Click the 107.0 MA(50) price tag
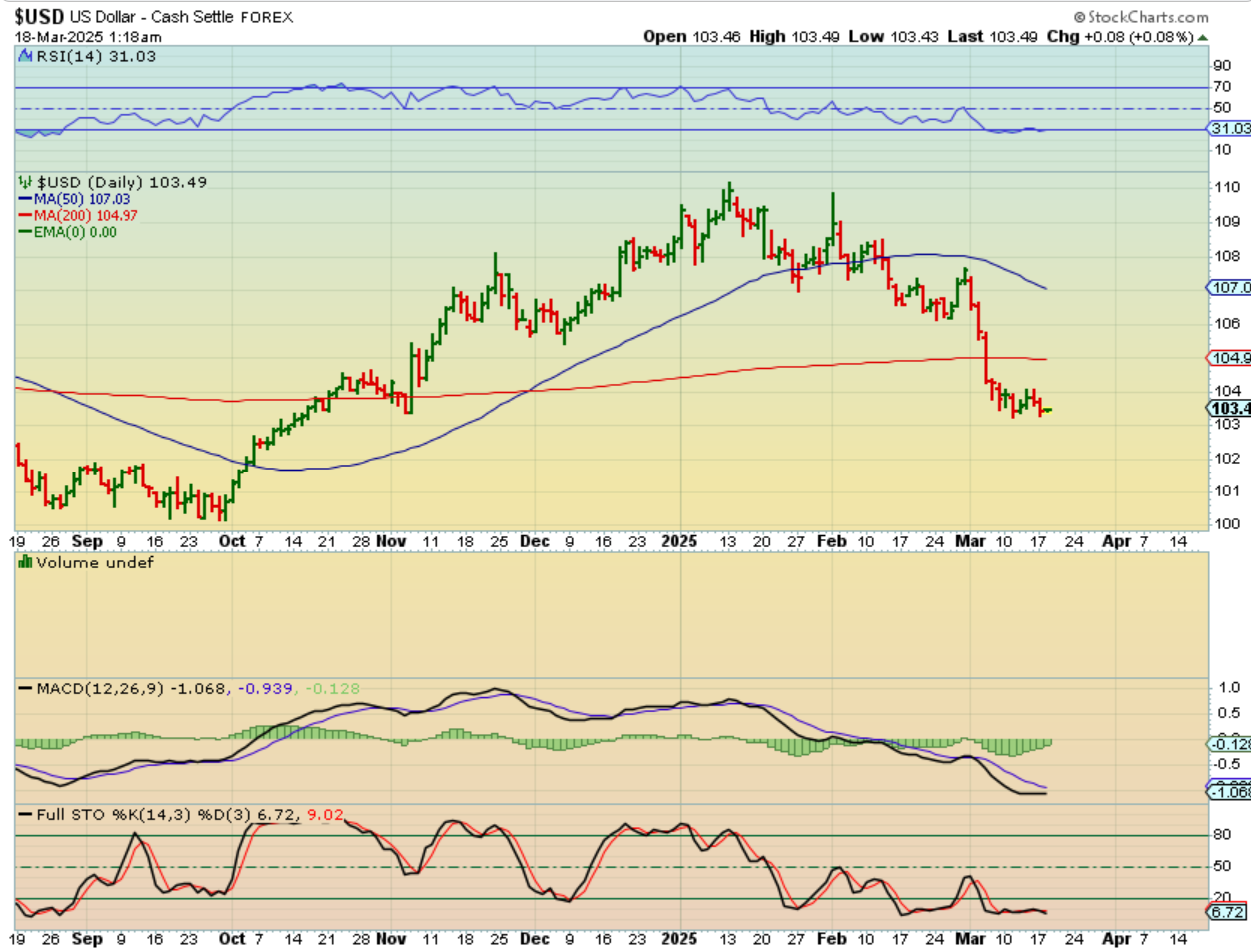 point(1230,287)
